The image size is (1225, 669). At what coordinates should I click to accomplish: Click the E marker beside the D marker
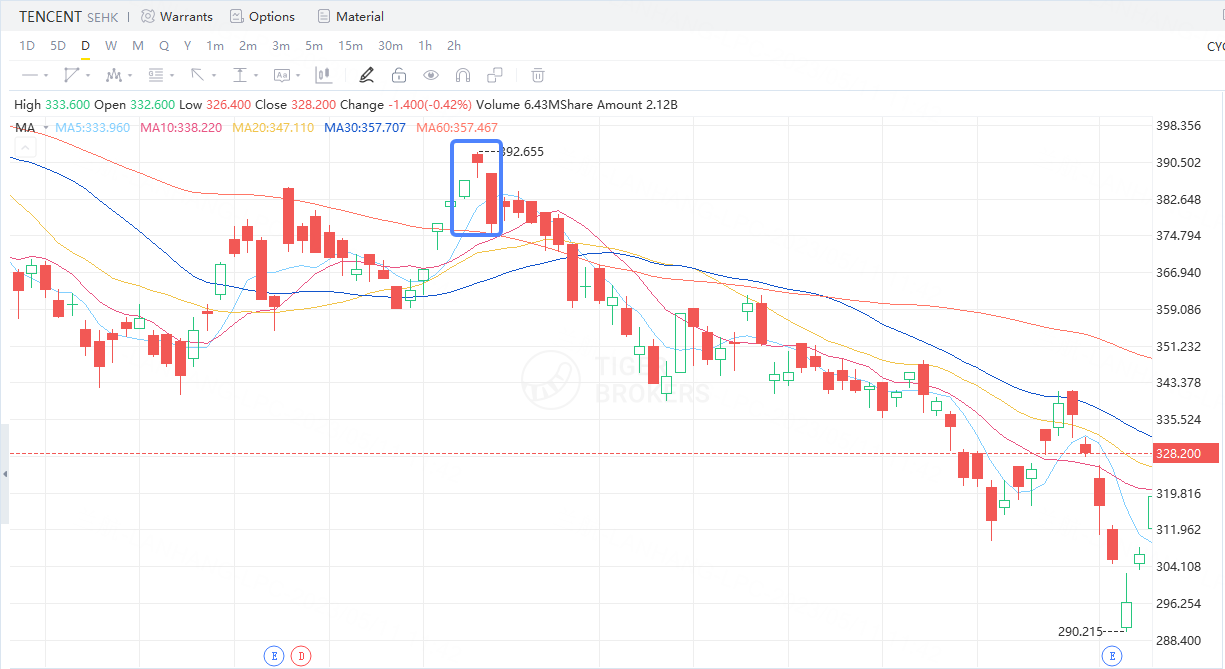click(x=273, y=656)
